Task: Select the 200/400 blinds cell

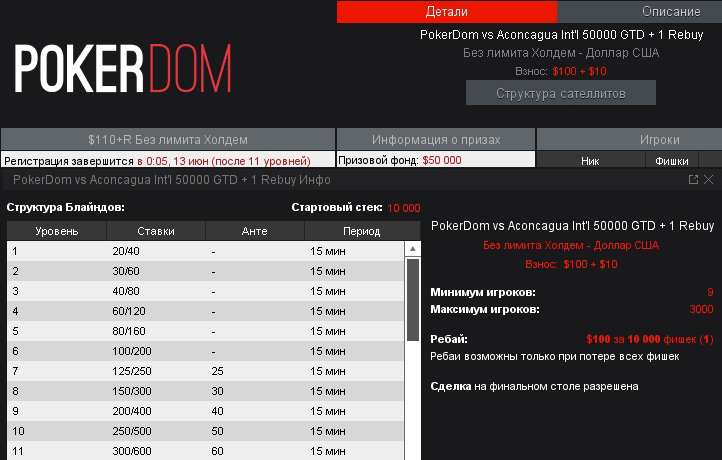Action: click(x=132, y=411)
